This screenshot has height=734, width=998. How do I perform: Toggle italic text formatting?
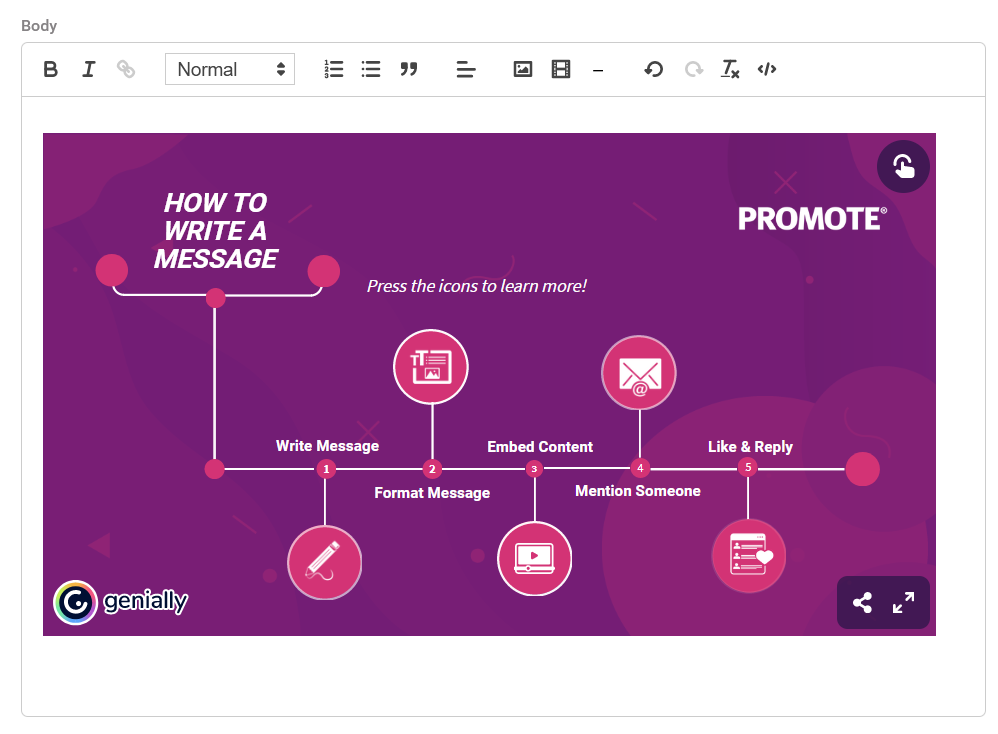88,69
